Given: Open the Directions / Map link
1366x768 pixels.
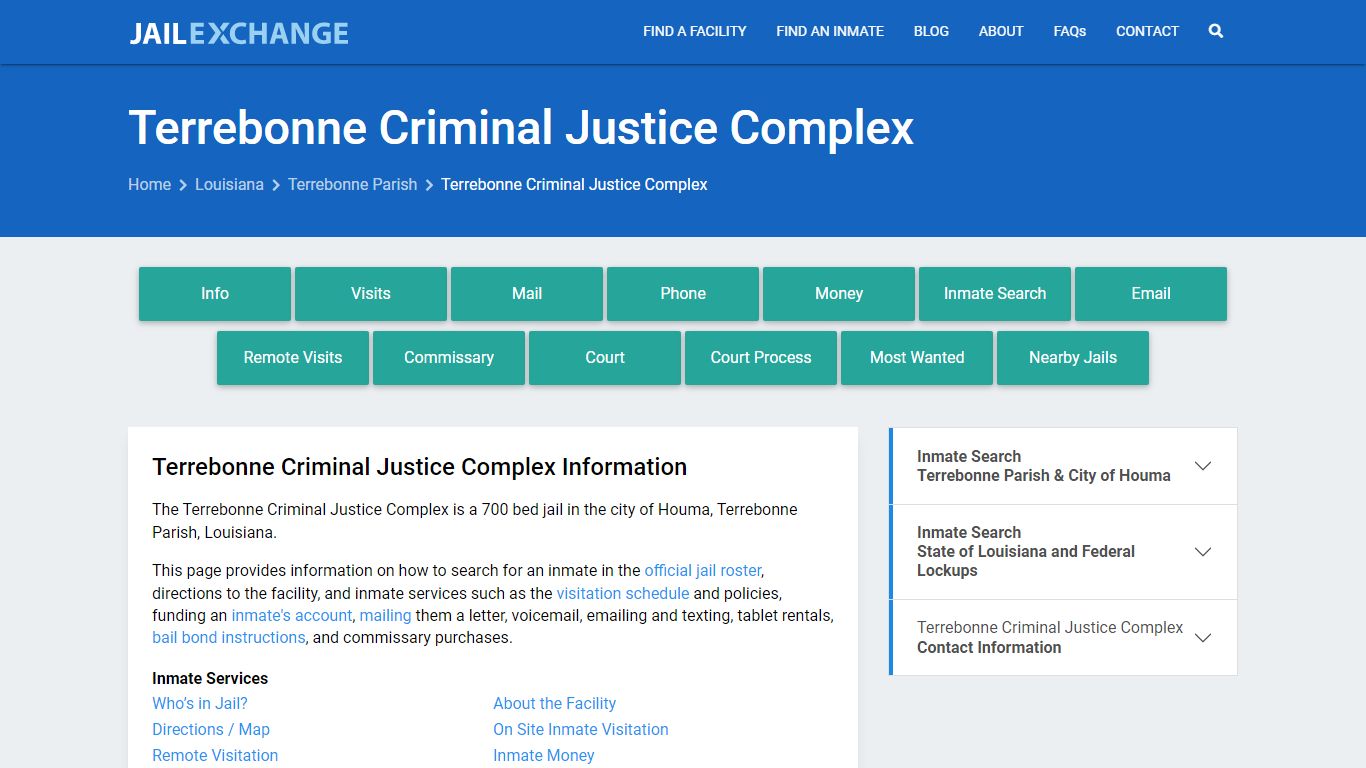Looking at the screenshot, I should 211,729.
